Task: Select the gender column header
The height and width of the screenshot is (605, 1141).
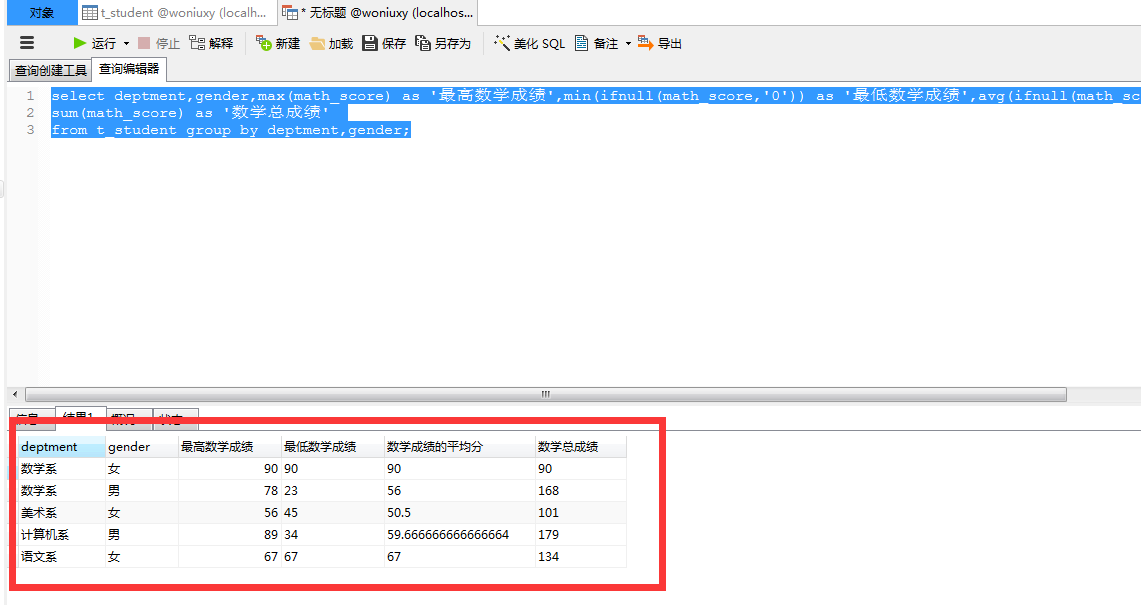Action: 142,446
